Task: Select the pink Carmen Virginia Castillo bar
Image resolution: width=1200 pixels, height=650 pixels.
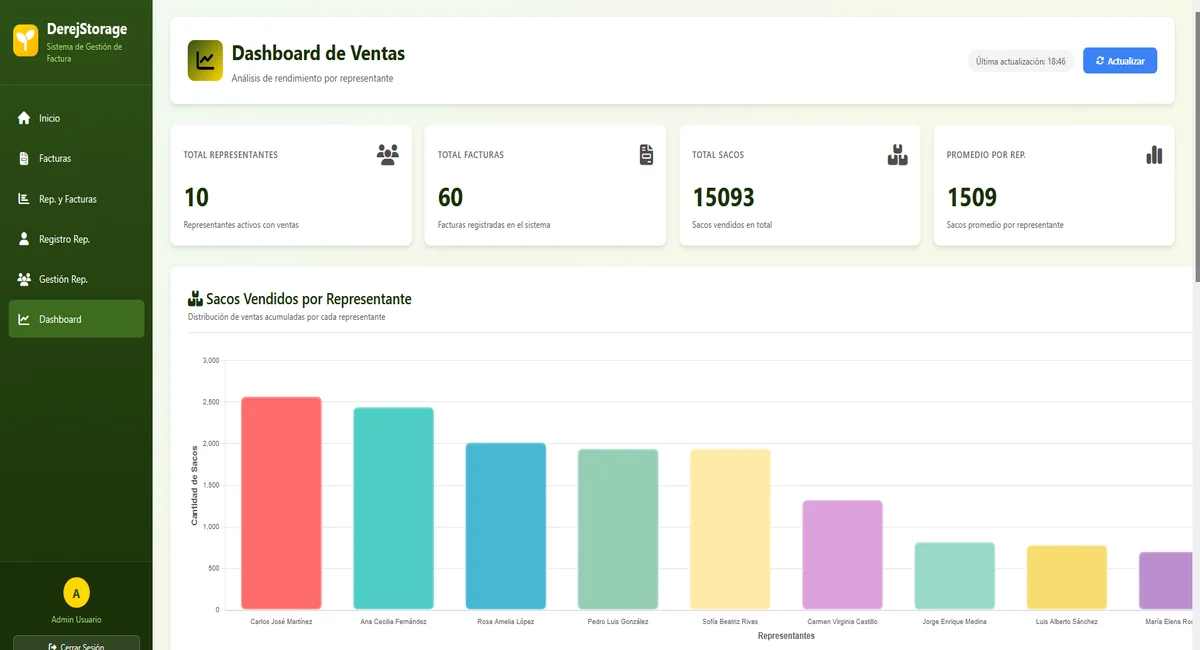Action: coord(842,555)
